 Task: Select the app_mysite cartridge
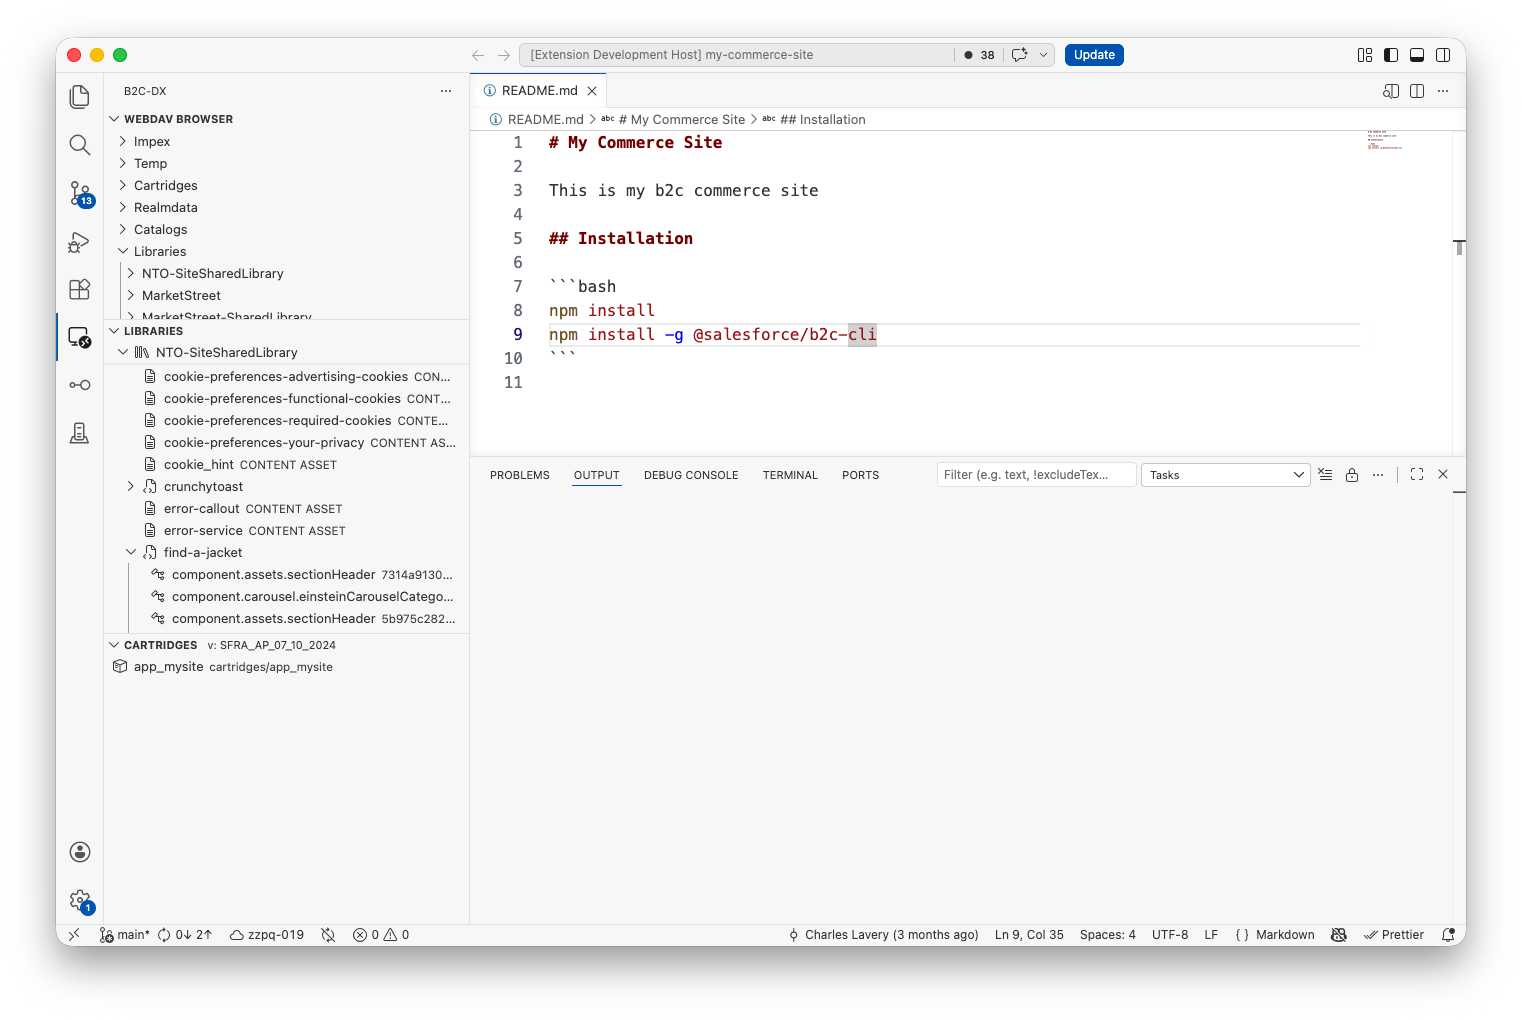coord(287,667)
